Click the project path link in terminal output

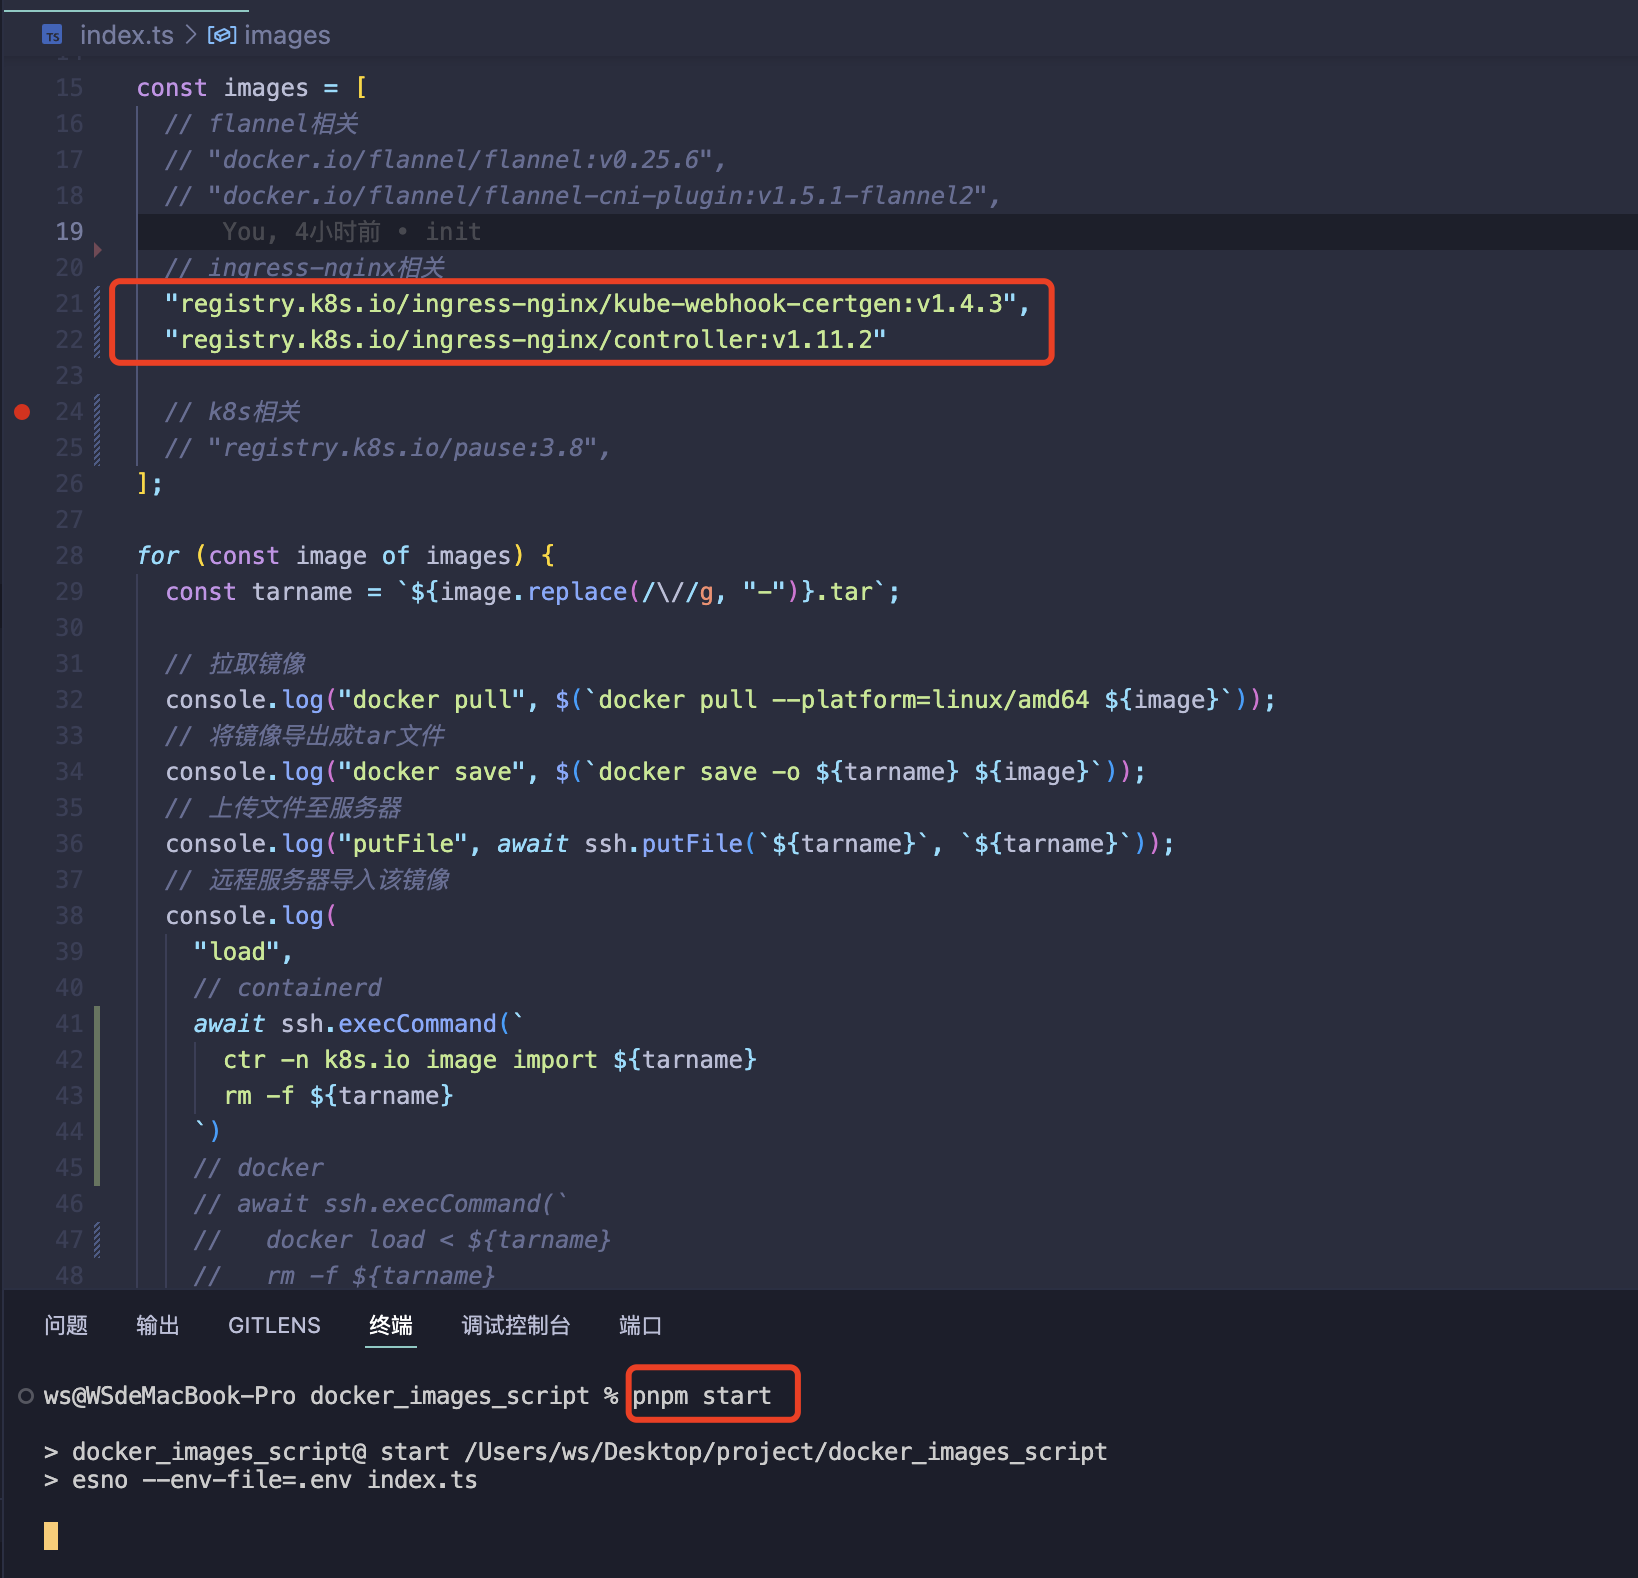785,1452
